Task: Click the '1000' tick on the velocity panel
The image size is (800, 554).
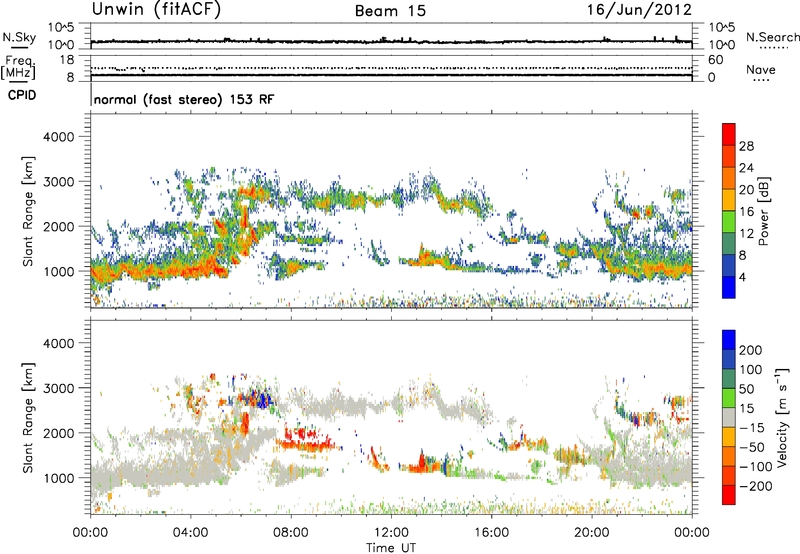Action: [59, 478]
